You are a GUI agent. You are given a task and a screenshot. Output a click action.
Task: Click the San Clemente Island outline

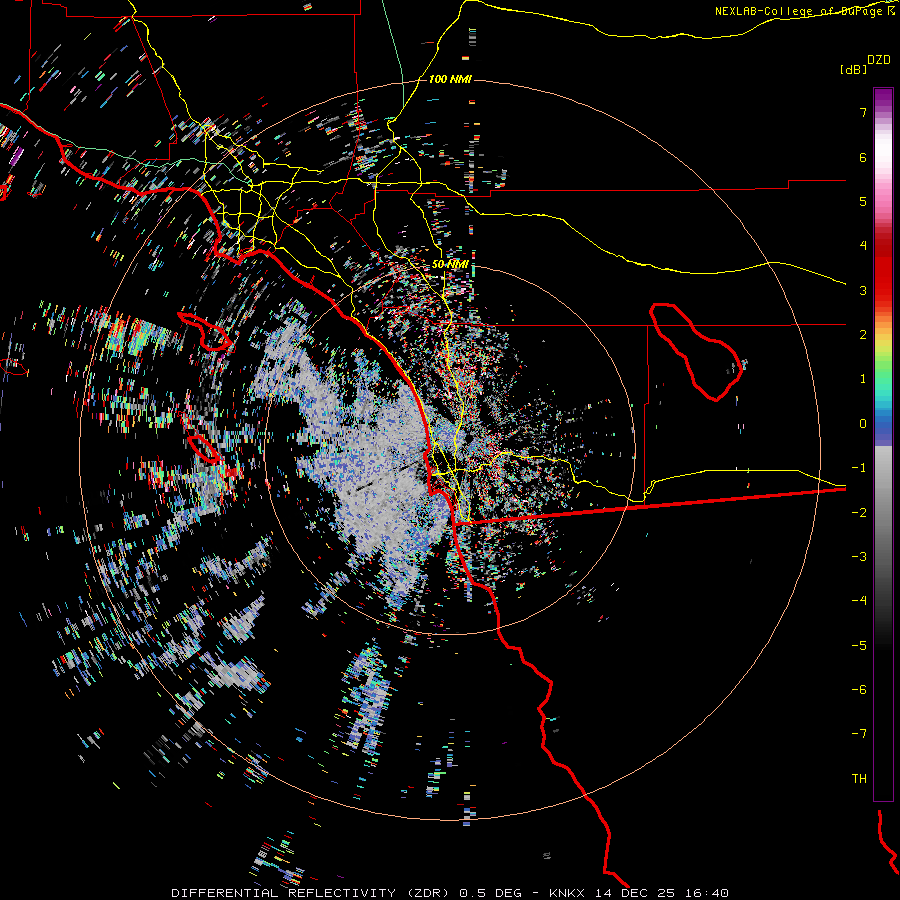[x=203, y=449]
